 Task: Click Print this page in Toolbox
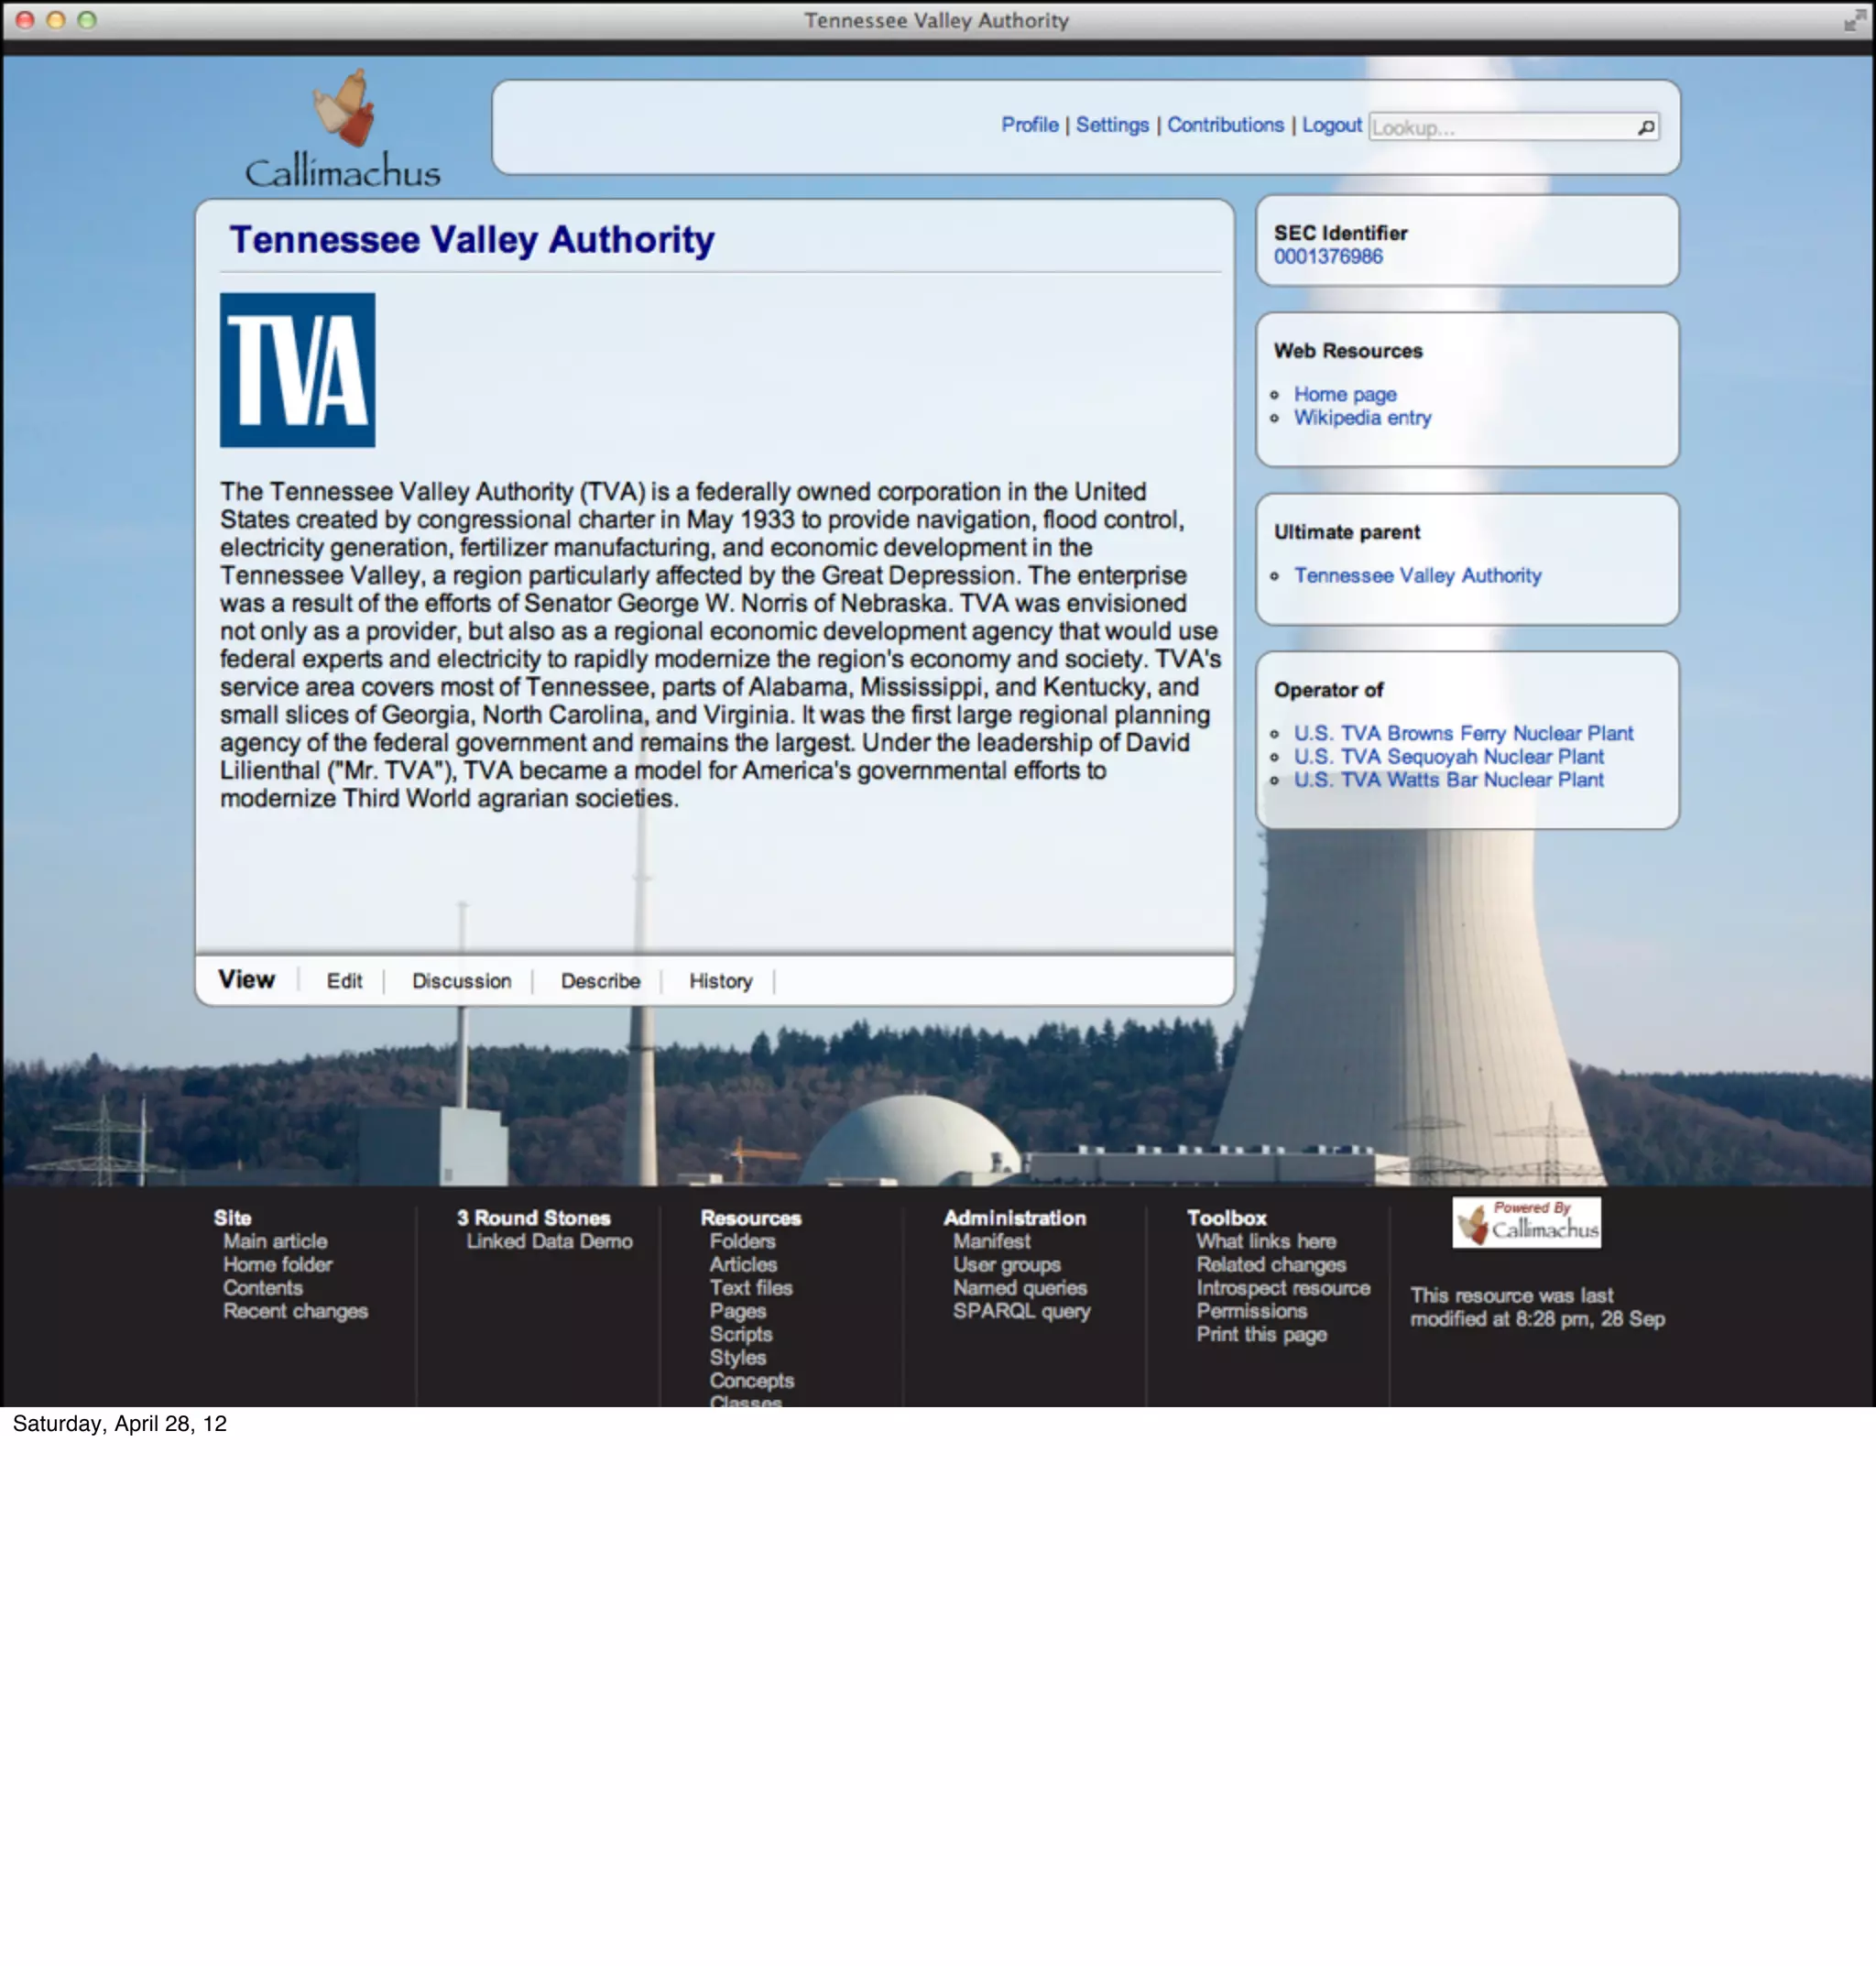1261,1334
